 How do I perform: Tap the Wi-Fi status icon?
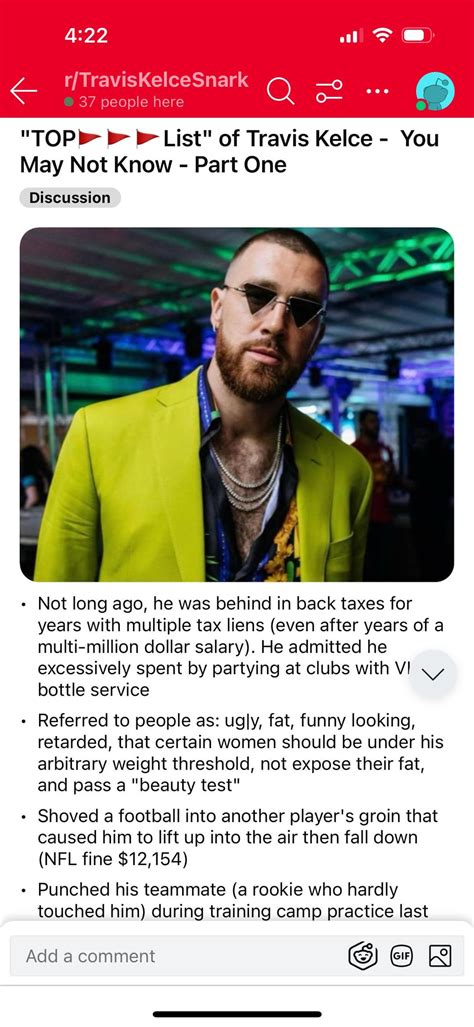382,35
